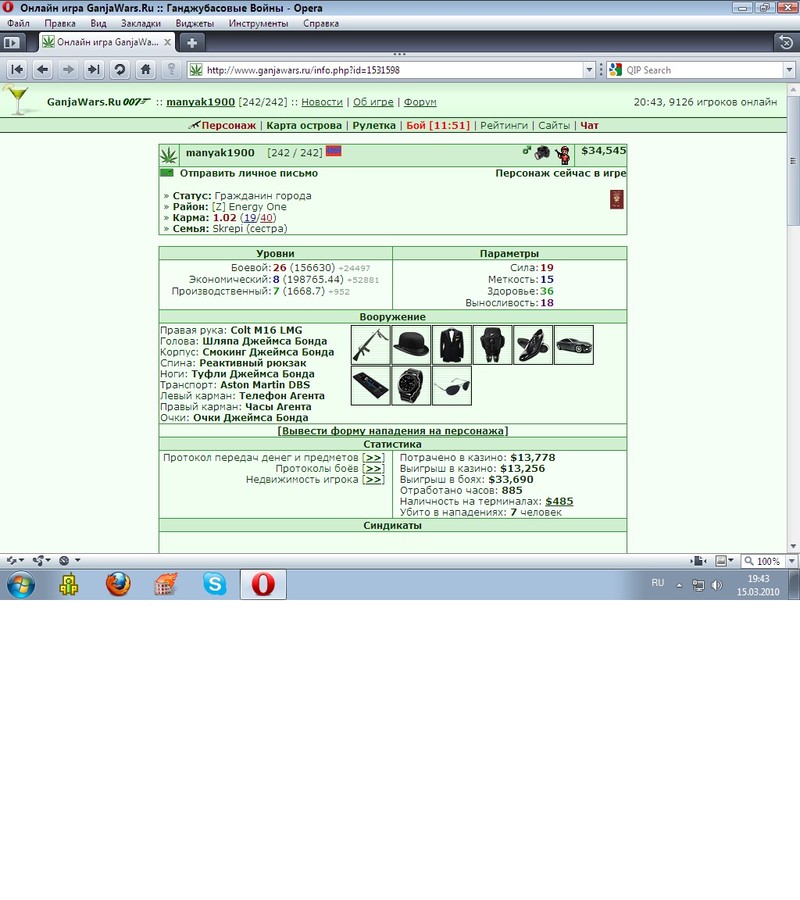Click the Бой [11:51] link
The height and width of the screenshot is (900, 800).
pyautogui.click(x=438, y=126)
